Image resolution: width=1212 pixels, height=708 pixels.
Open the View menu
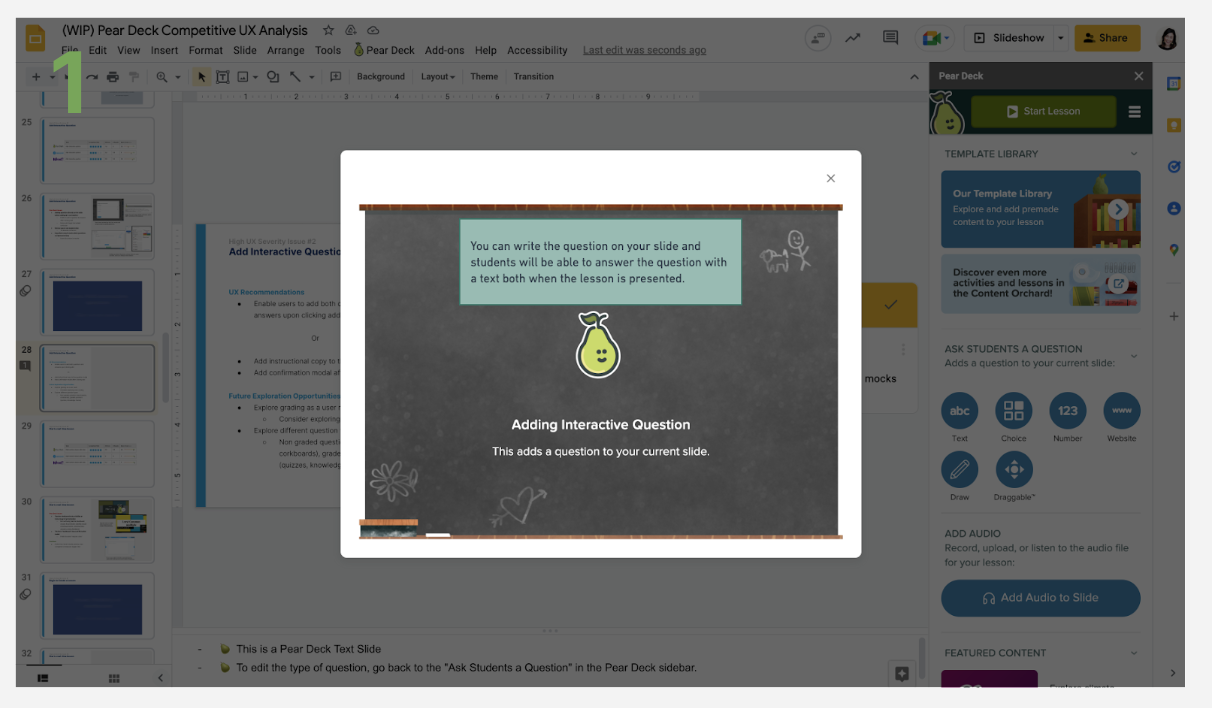coord(129,50)
